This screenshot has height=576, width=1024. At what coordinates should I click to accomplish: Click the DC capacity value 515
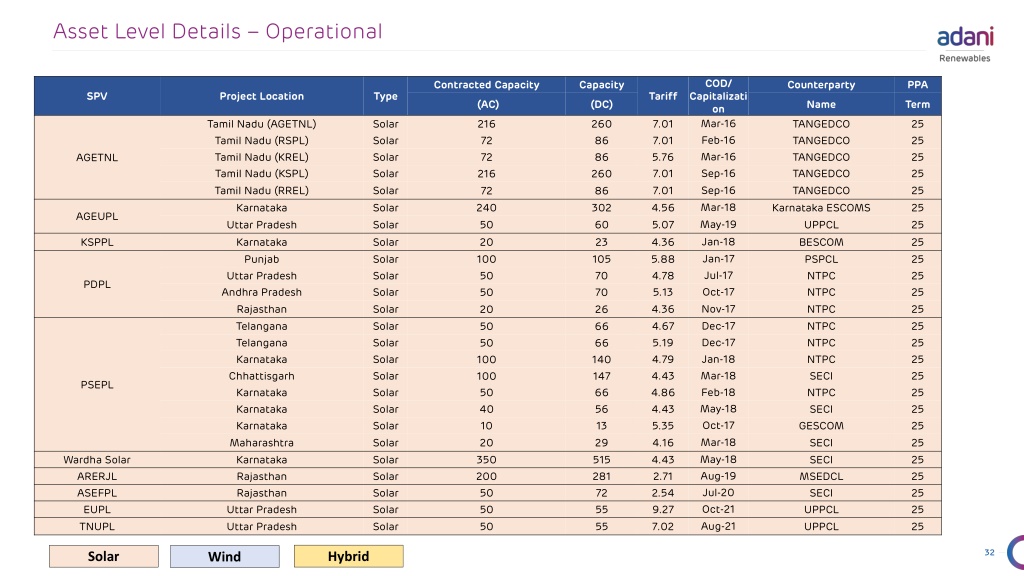tap(601, 460)
